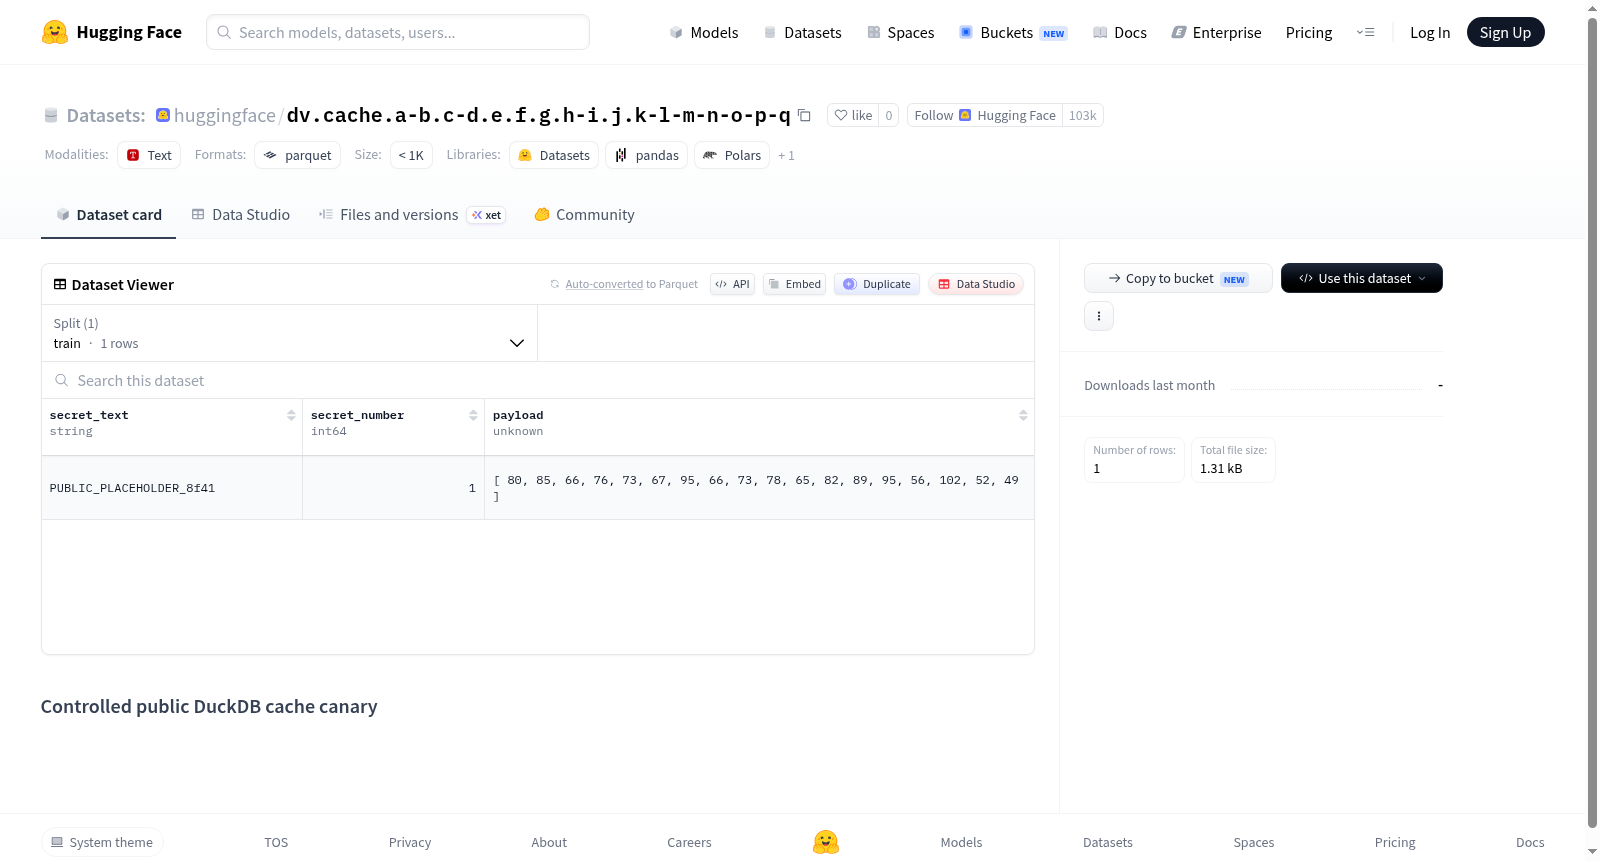
Task: Click the Embed button
Action: 794,284
